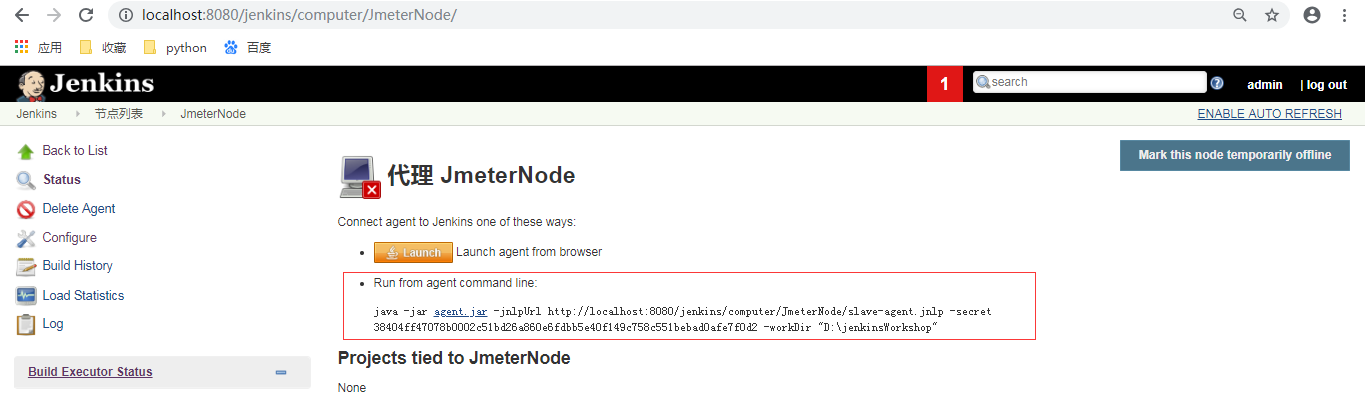Click the Back to List arrow icon
This screenshot has width=1365, height=409.
click(x=26, y=152)
